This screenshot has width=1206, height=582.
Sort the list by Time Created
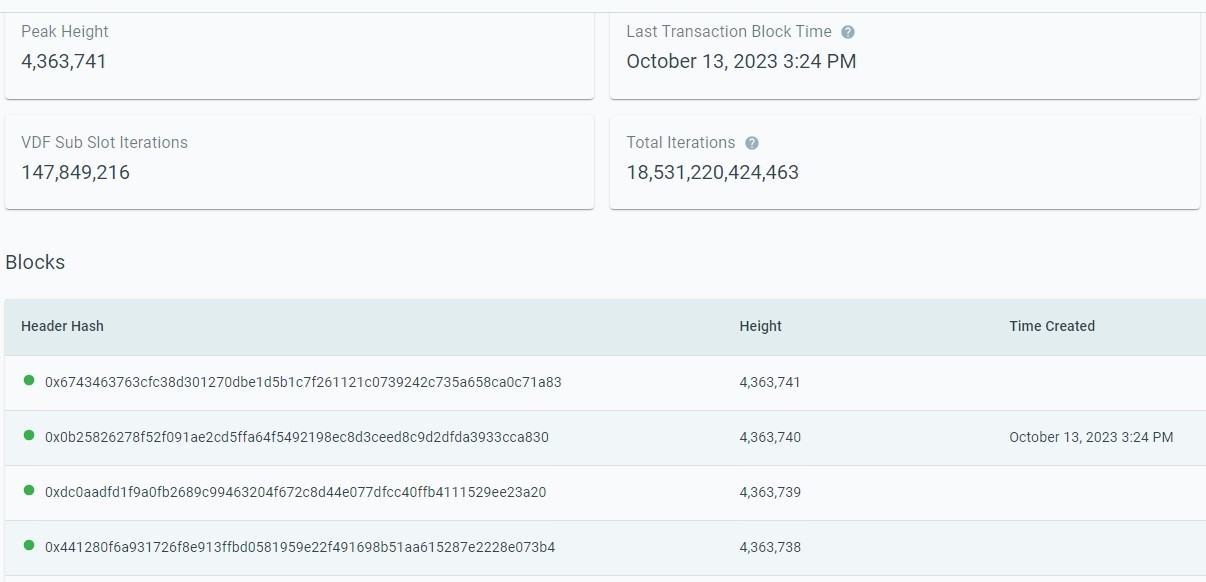pyautogui.click(x=1050, y=326)
